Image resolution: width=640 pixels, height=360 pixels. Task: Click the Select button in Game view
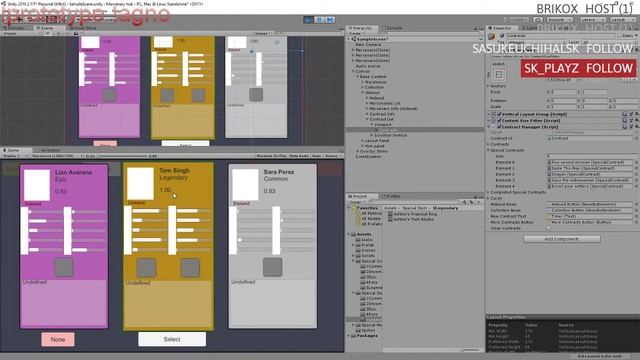[x=172, y=340]
